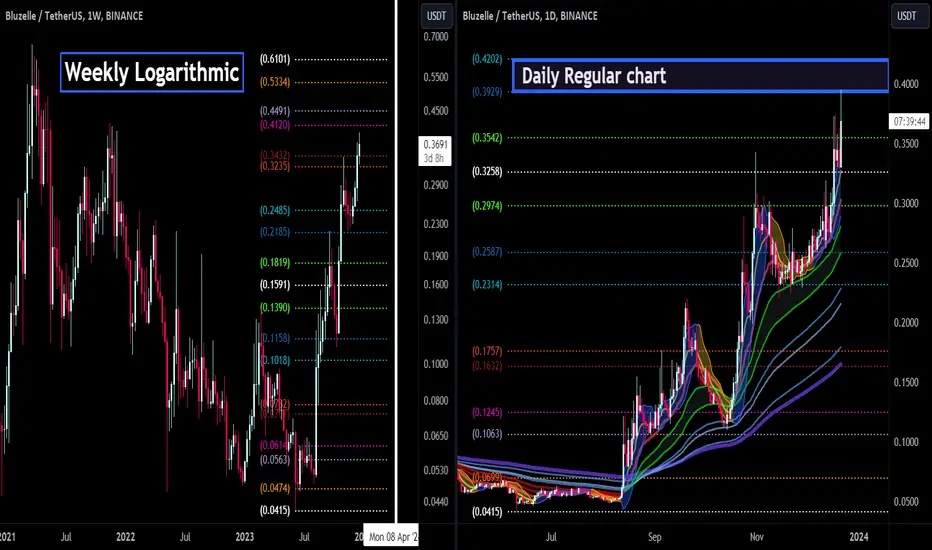Select the (0.1063) level label
932x550 pixels.
(x=487, y=433)
